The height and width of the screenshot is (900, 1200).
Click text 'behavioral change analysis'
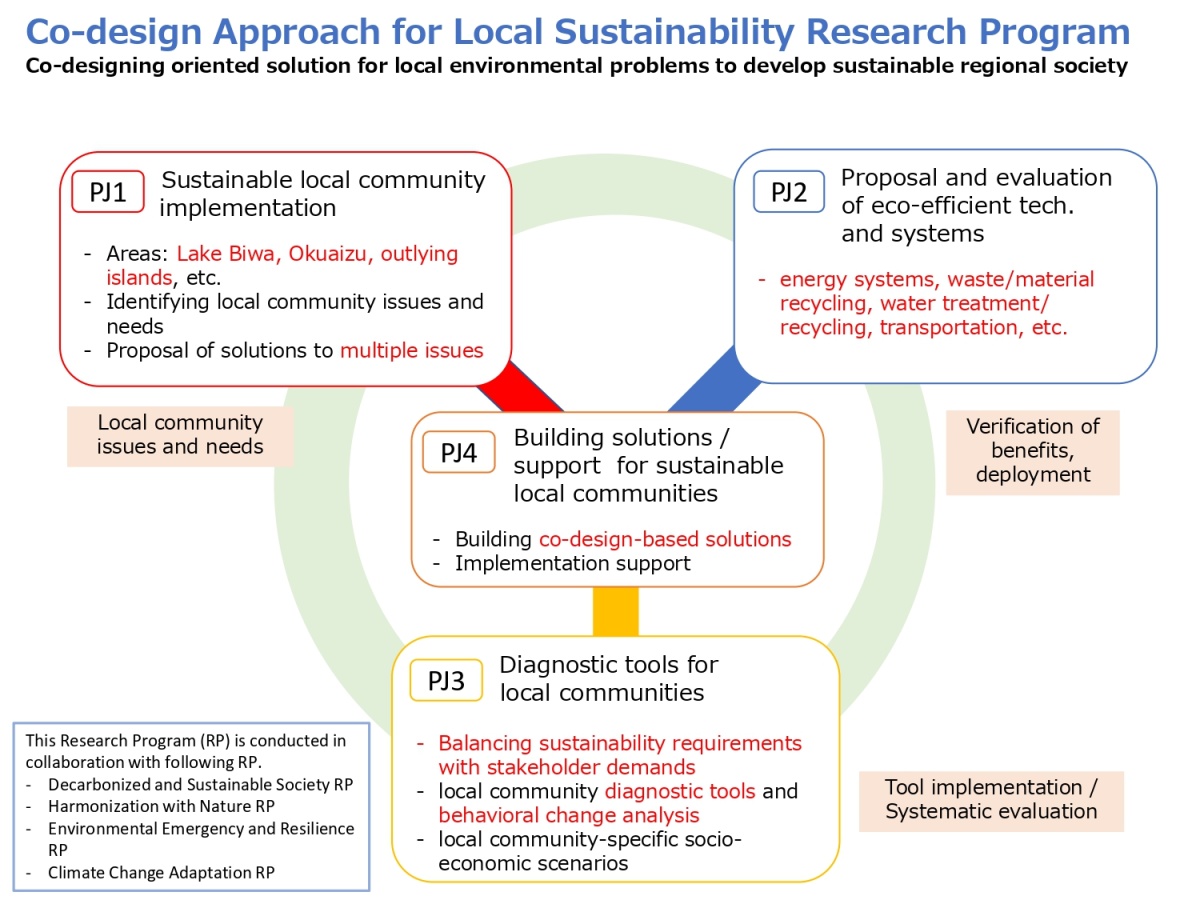point(568,815)
